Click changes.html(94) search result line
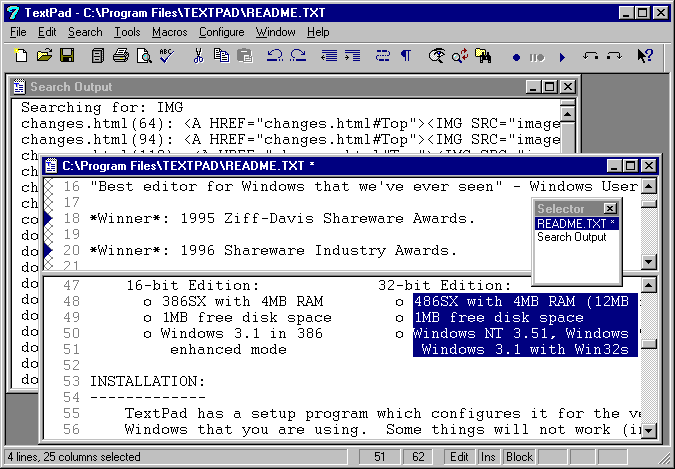 coord(291,140)
